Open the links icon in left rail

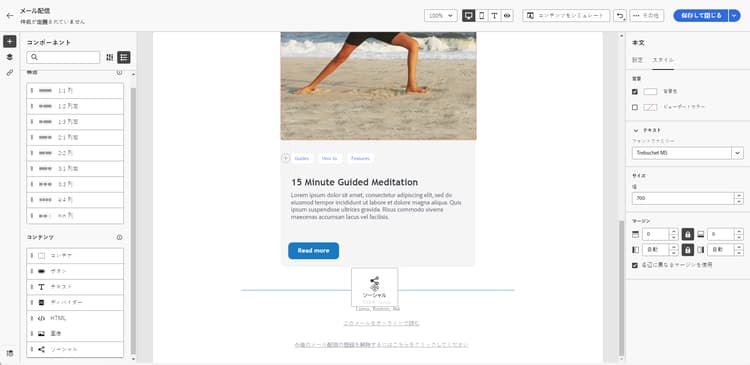(x=10, y=73)
